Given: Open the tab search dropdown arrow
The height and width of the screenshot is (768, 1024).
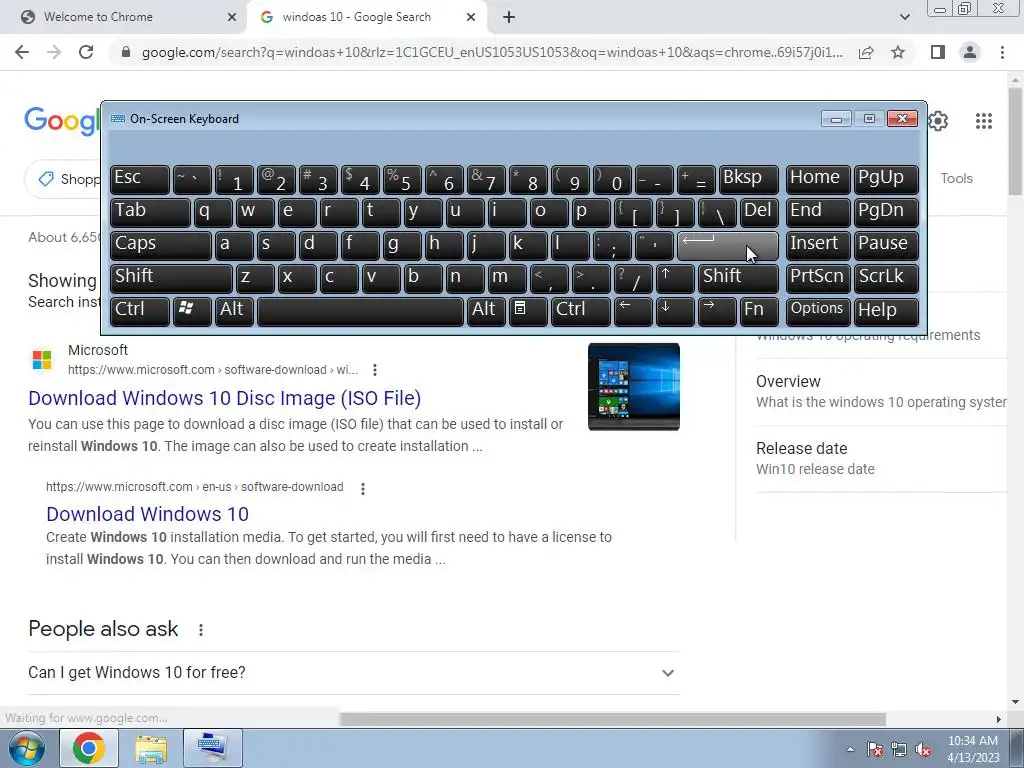Looking at the screenshot, I should [904, 17].
